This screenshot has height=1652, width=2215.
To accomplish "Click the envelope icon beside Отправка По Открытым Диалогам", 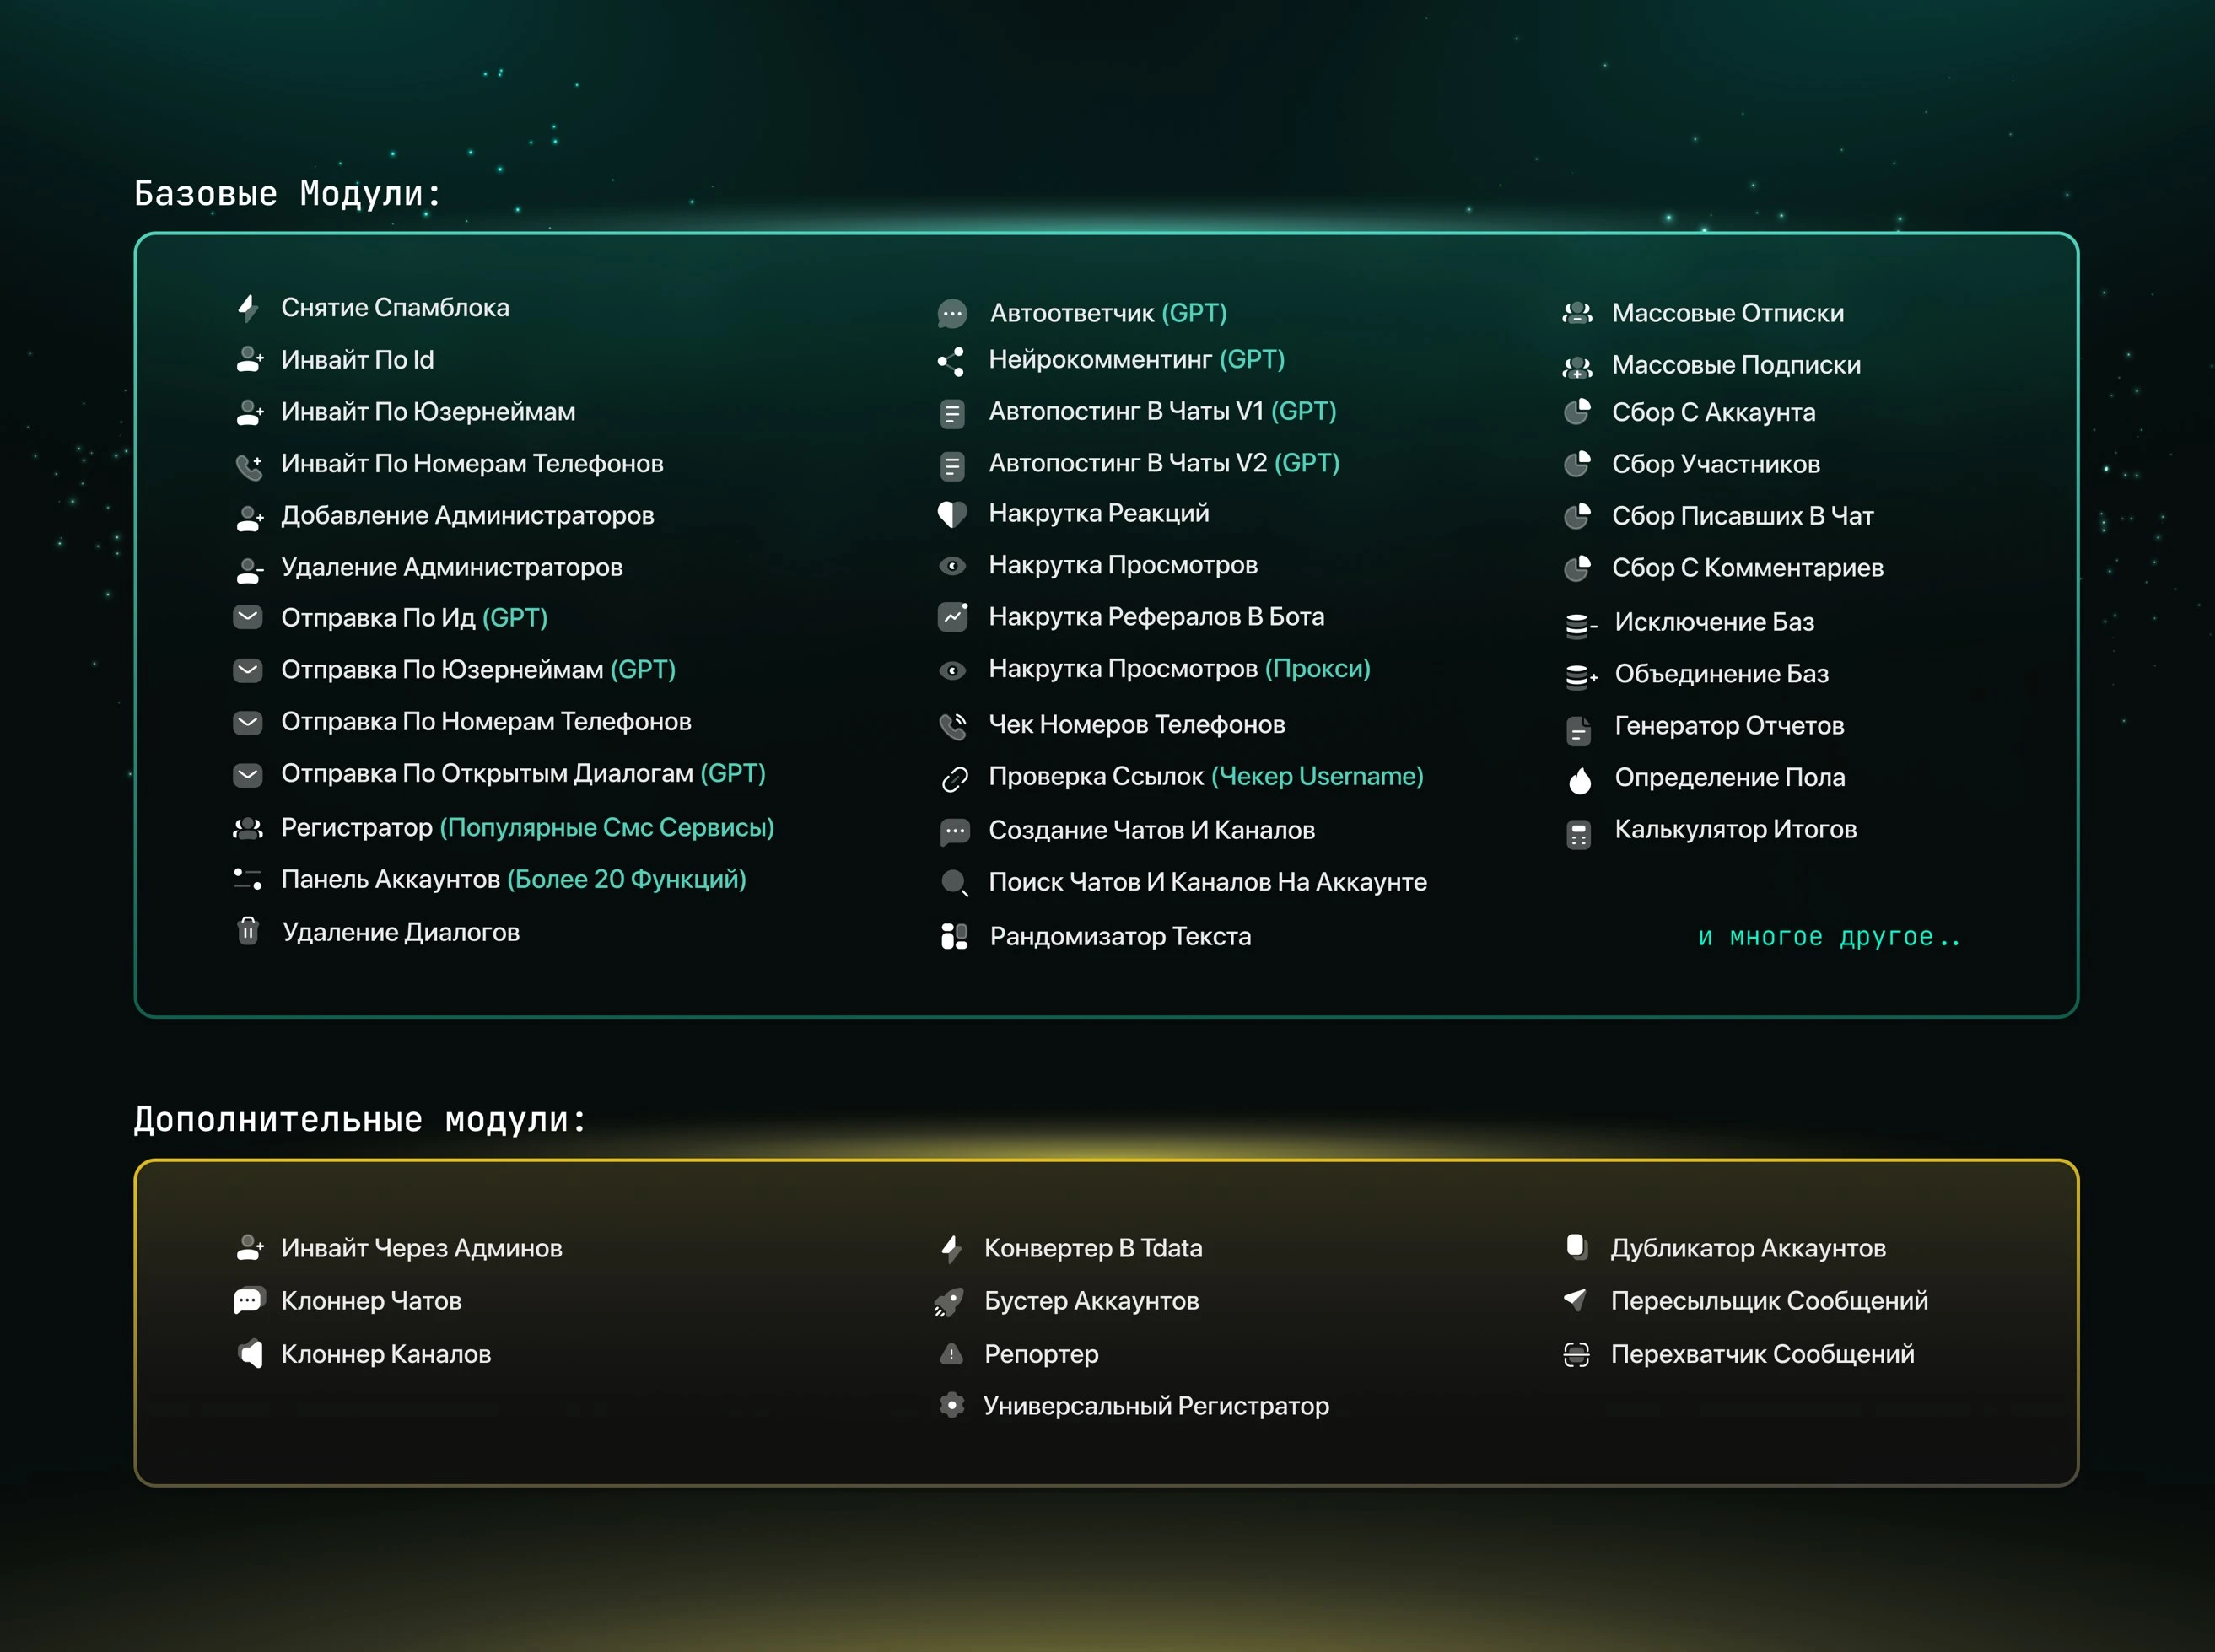I will pyautogui.click(x=248, y=773).
